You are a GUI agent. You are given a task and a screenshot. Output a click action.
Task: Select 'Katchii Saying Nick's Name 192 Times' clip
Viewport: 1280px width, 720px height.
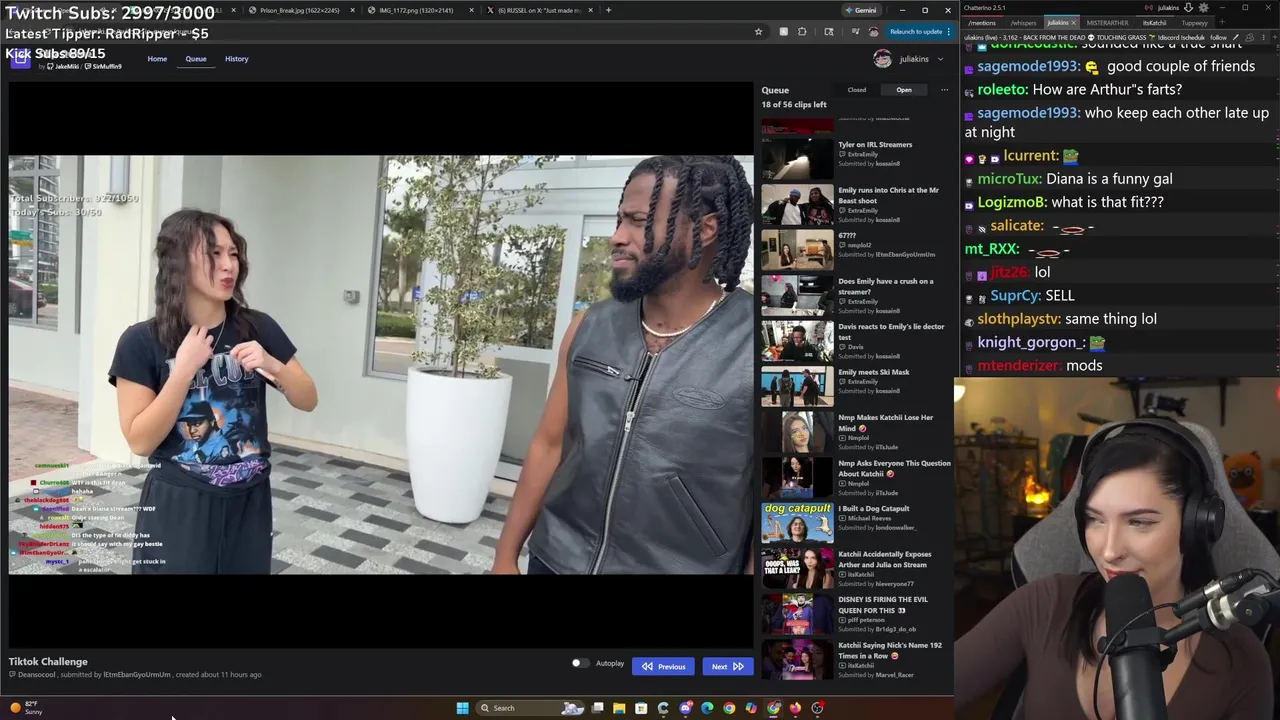click(x=797, y=660)
